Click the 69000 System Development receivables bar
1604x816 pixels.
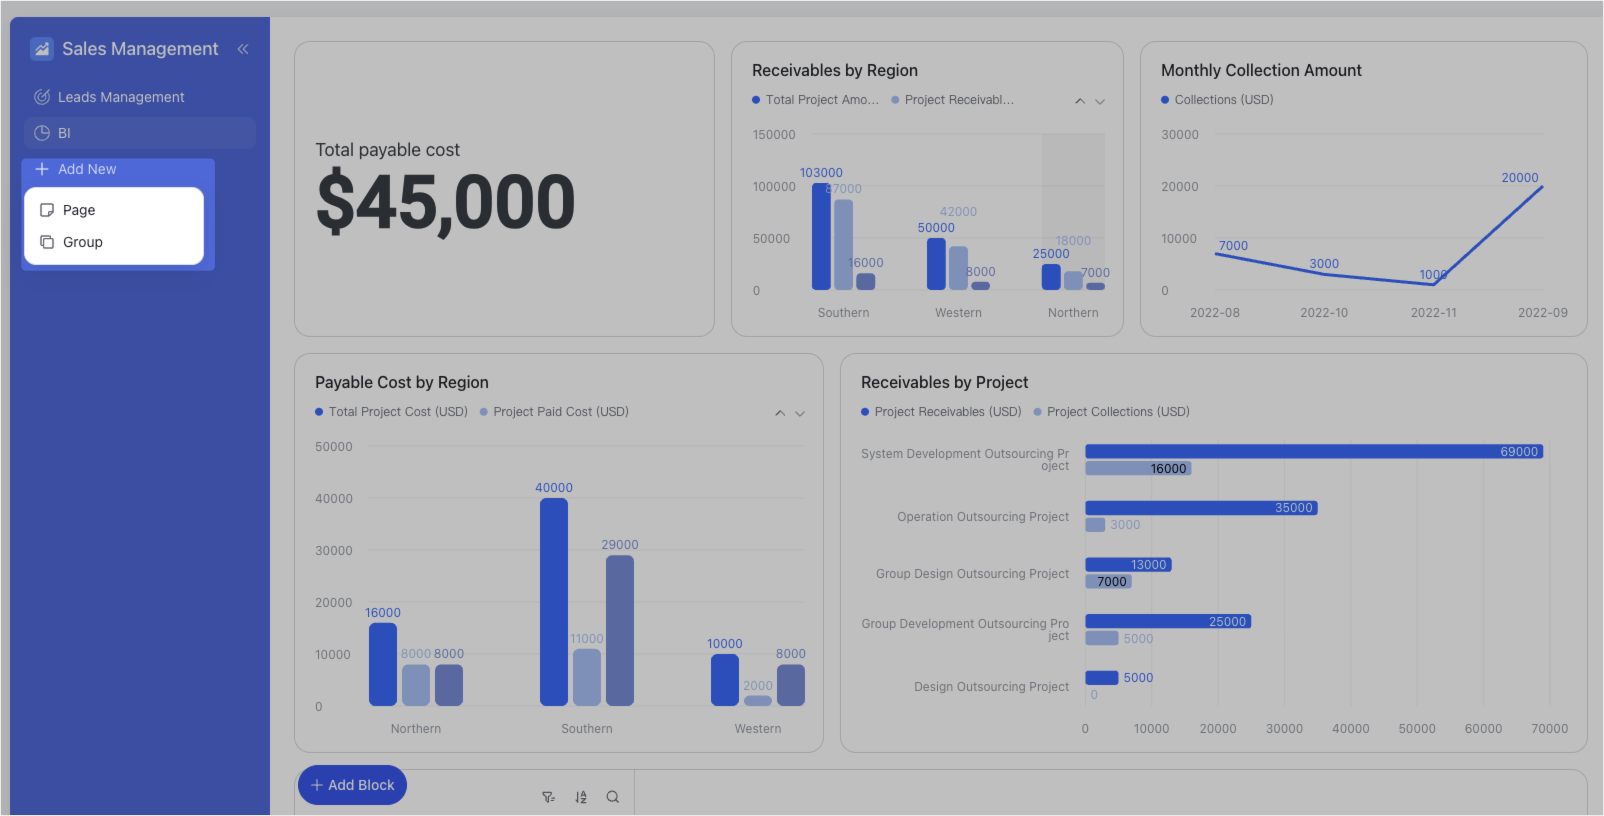pyautogui.click(x=1314, y=452)
